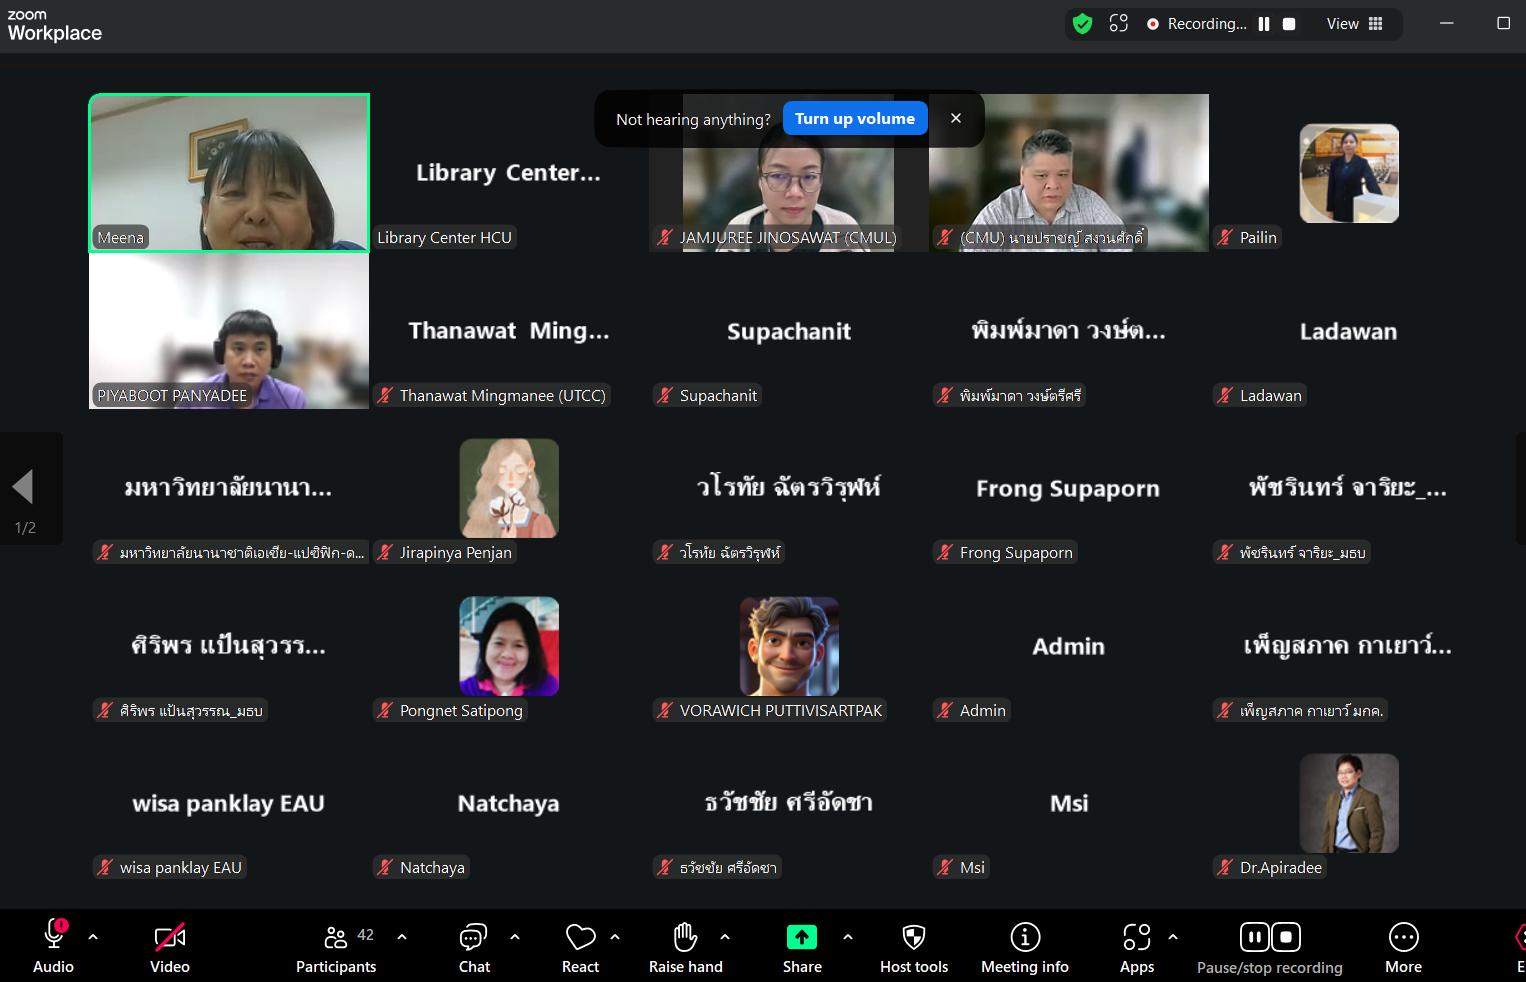1526x982 pixels.
Task: Select Meena's video thumbnail
Action: pos(229,172)
